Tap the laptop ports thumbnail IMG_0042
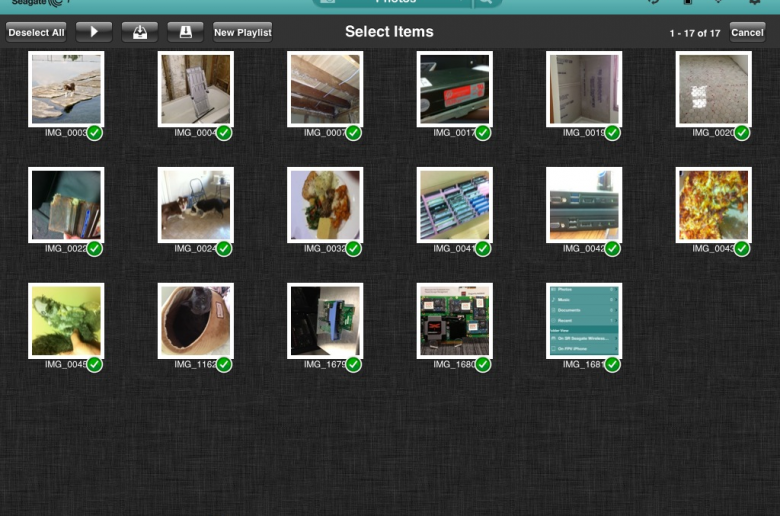Screen dimensions: 780x516 [x=584, y=205]
